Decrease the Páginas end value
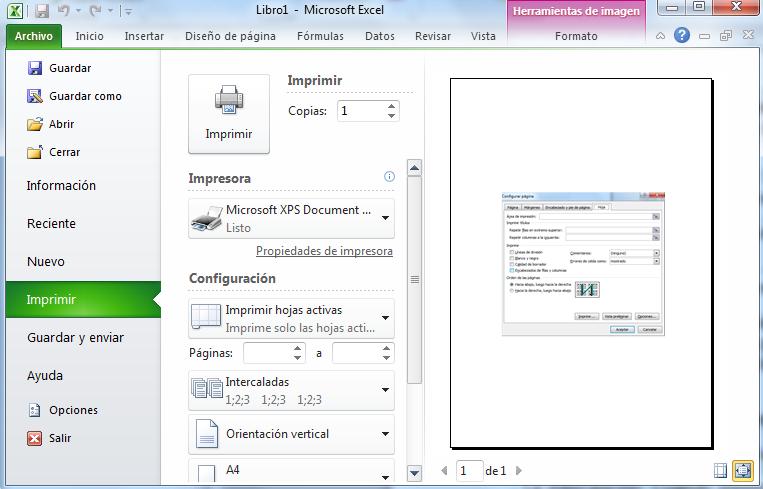 (x=387, y=358)
